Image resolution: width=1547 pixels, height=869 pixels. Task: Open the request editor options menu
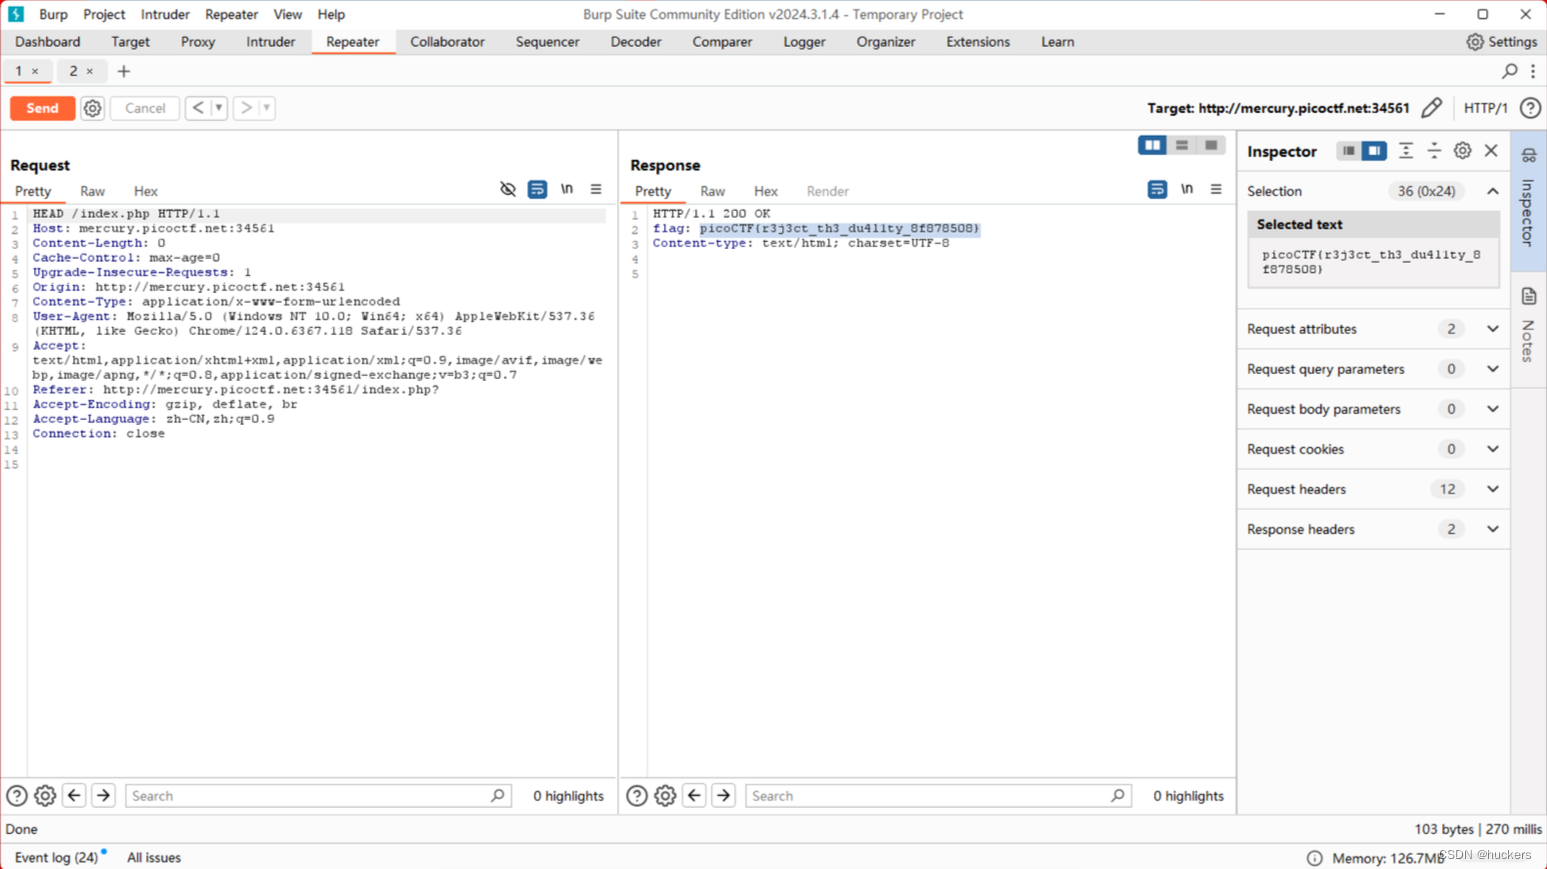(596, 189)
